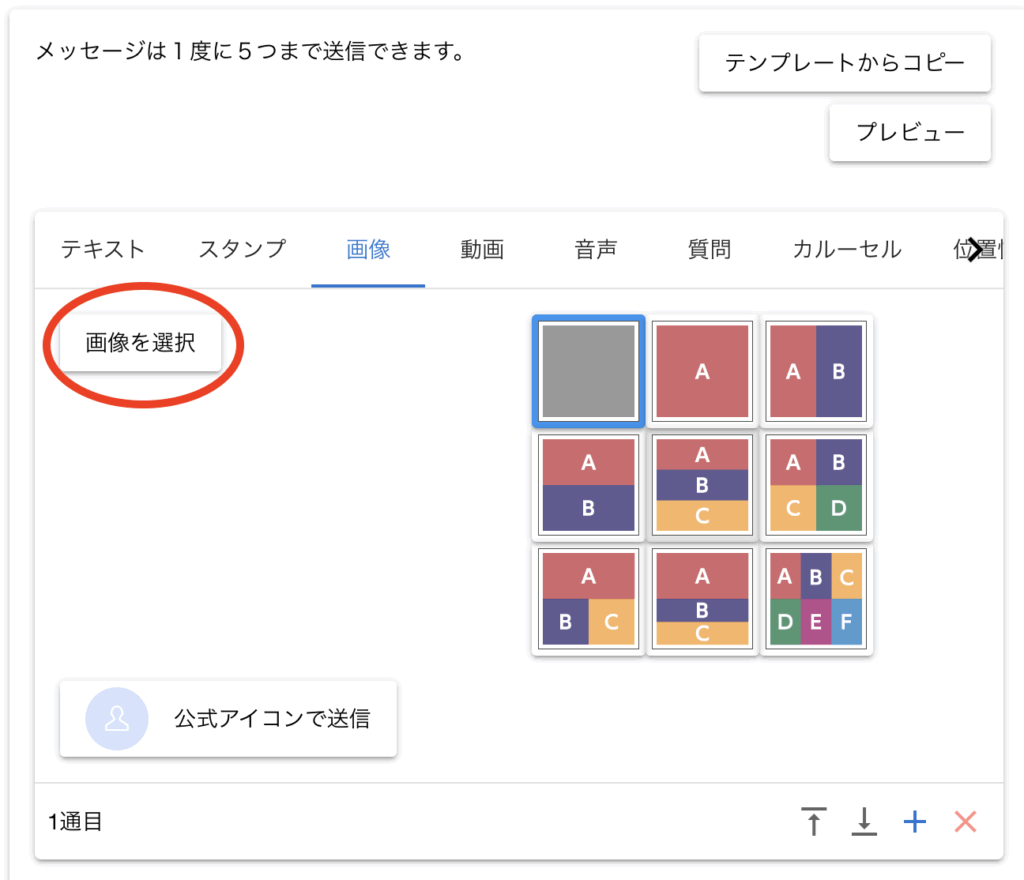Choose the A|B side-by-side layout
This screenshot has height=880, width=1024.
pyautogui.click(x=816, y=371)
